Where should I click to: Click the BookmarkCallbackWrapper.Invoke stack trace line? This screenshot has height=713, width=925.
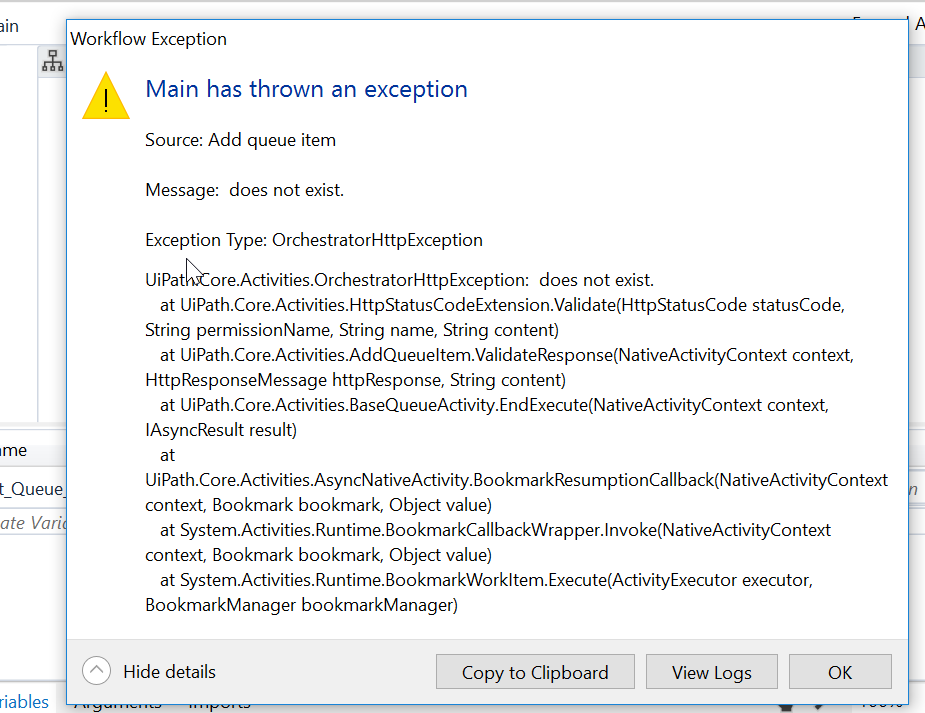point(495,530)
